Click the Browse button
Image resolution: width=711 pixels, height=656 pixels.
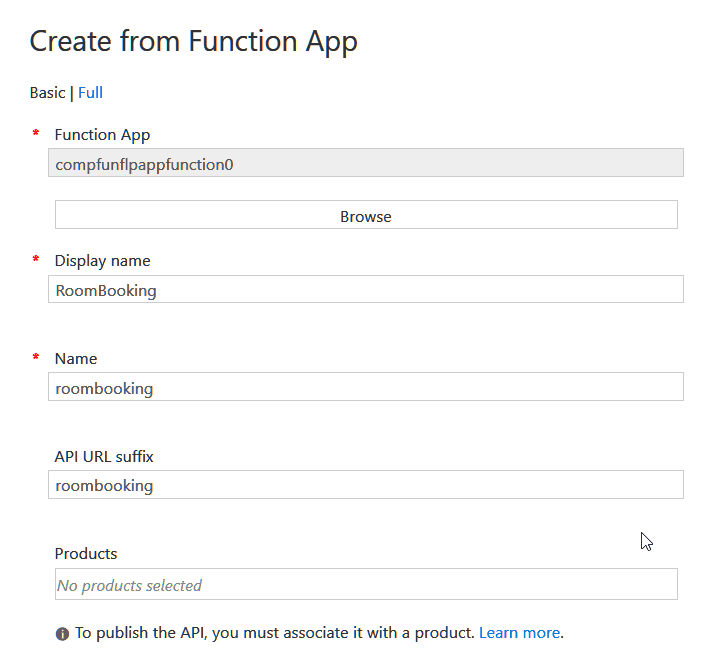pos(366,214)
